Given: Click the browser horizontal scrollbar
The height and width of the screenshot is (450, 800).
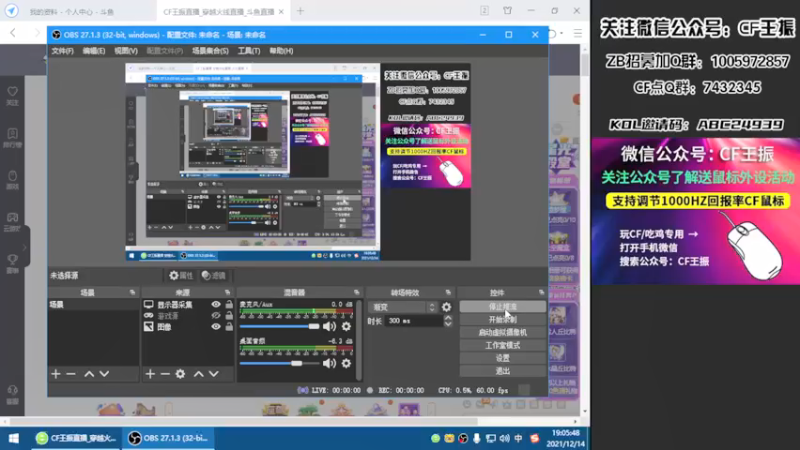Looking at the screenshot, I should 245,421.
